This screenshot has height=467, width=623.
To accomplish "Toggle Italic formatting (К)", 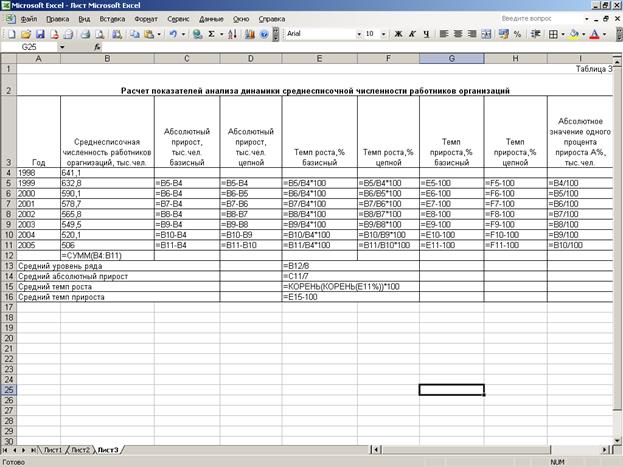I will pos(412,34).
